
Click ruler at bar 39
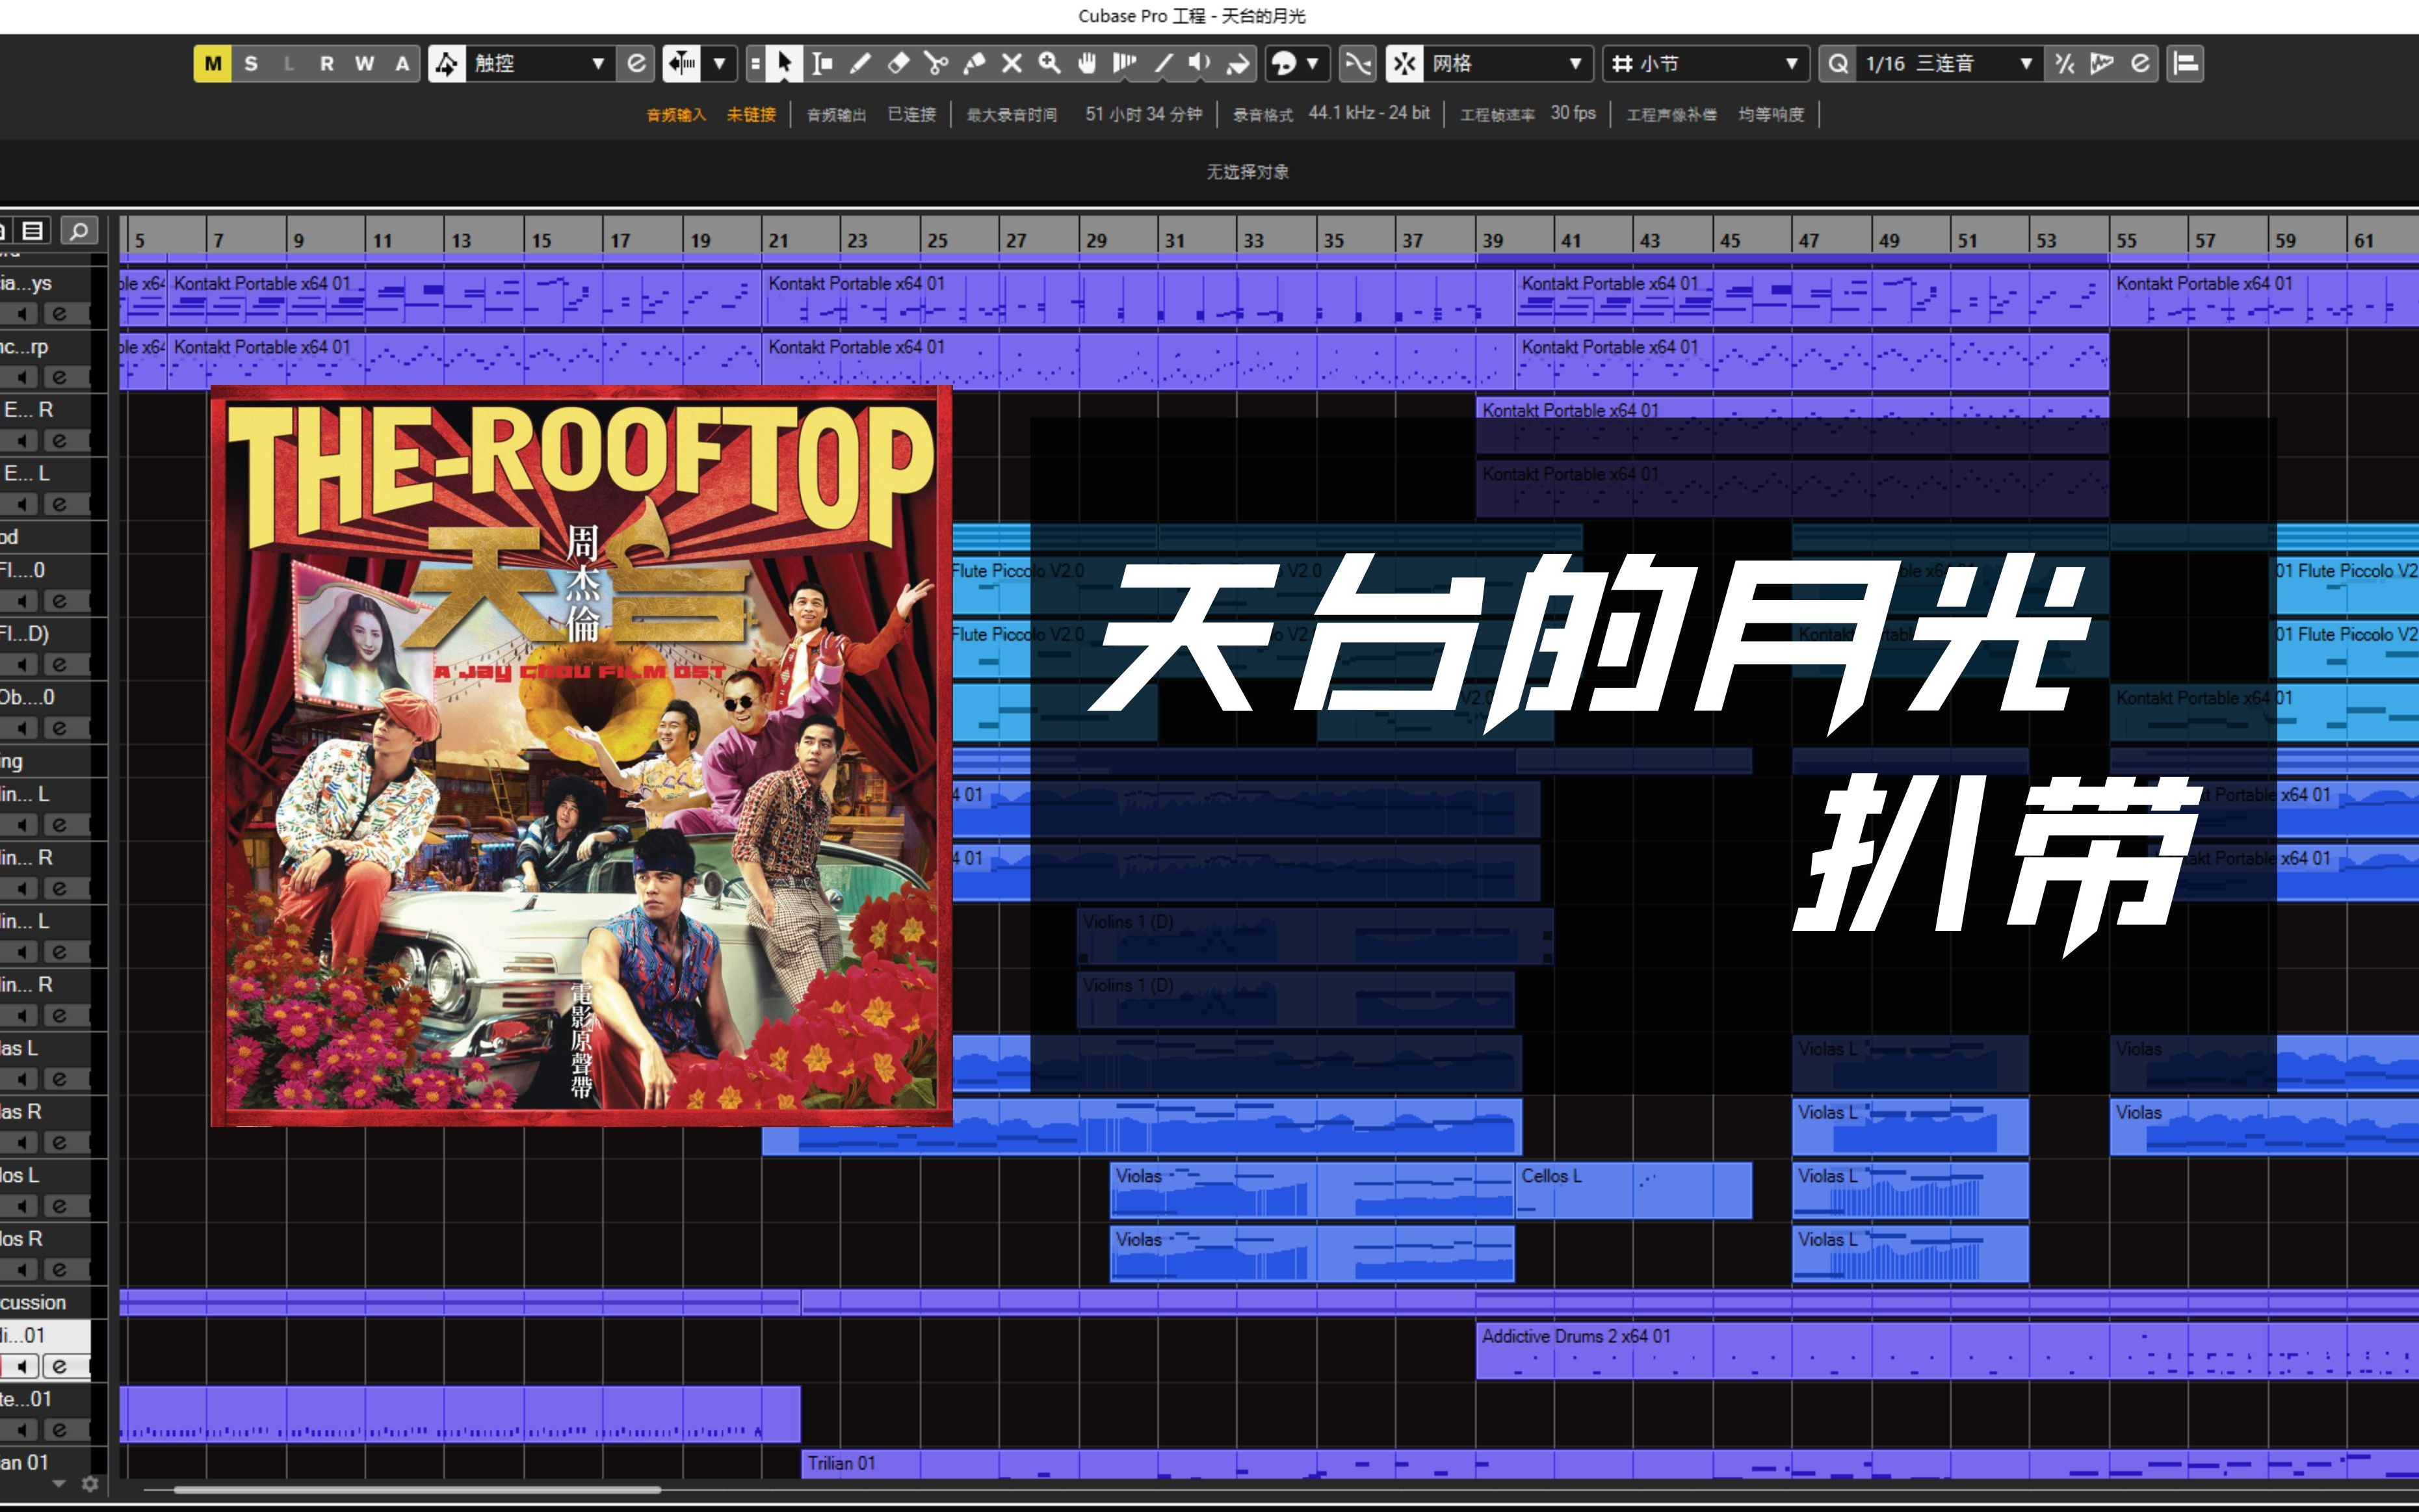click(1492, 240)
